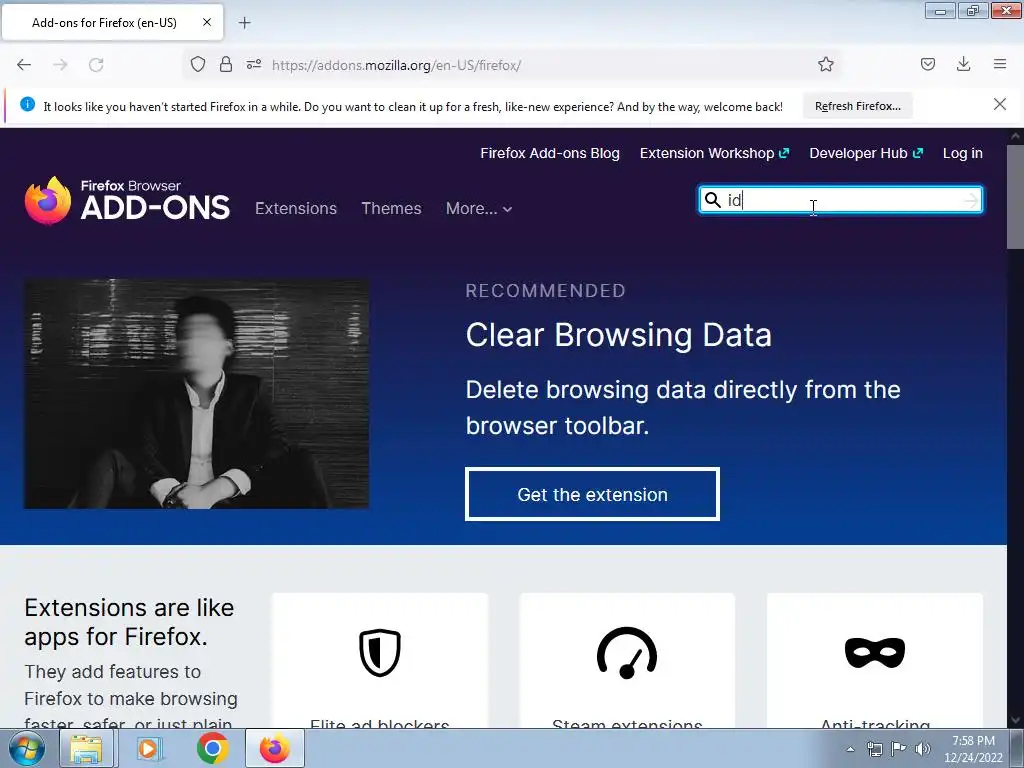The height and width of the screenshot is (768, 1024).
Task: Open the Firefox Add-ons Blog link
Action: pos(550,153)
